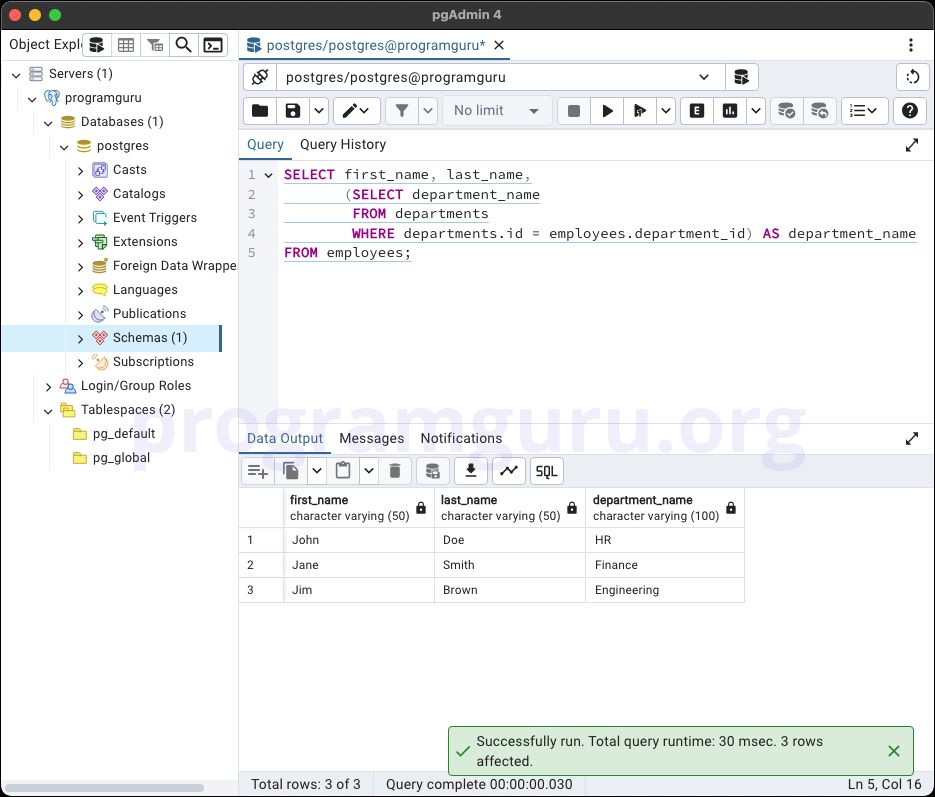This screenshot has width=935, height=797.
Task: Open the copy options dropdown arrow
Action: pyautogui.click(x=317, y=471)
